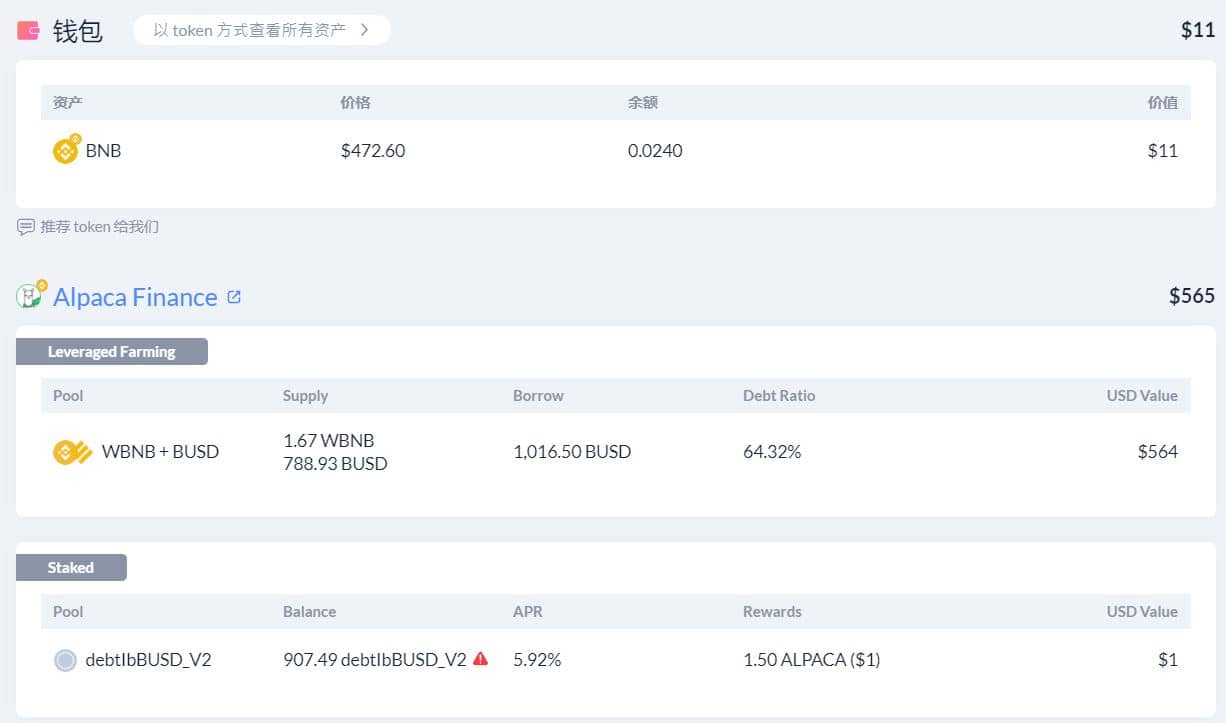The height and width of the screenshot is (723, 1226).
Task: Click the speech bubble recommend icon
Action: (x=26, y=227)
